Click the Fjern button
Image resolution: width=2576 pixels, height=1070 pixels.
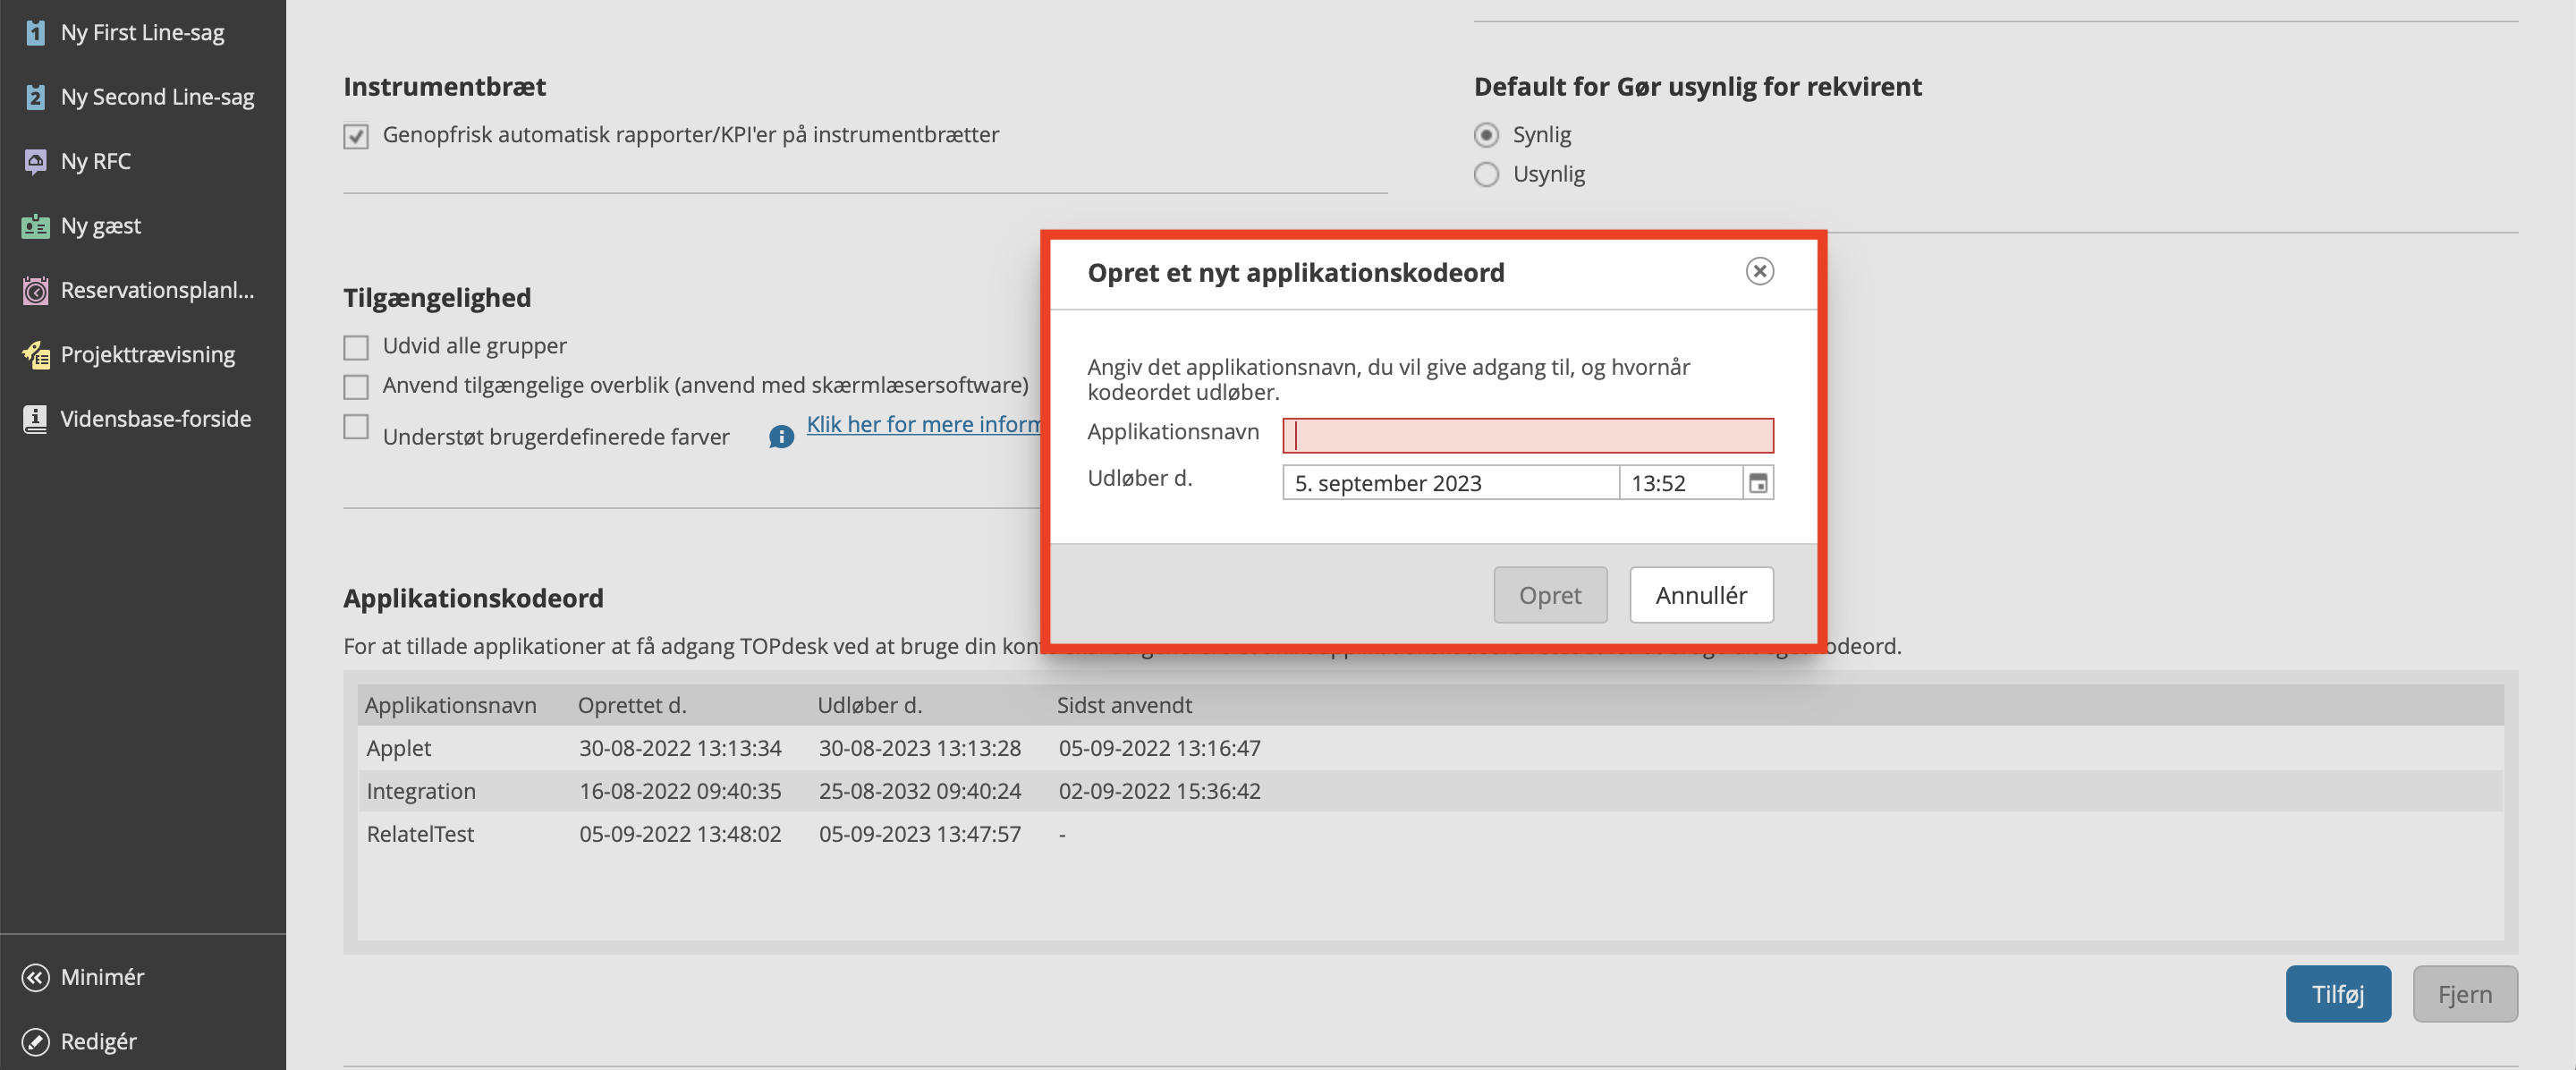point(2464,994)
